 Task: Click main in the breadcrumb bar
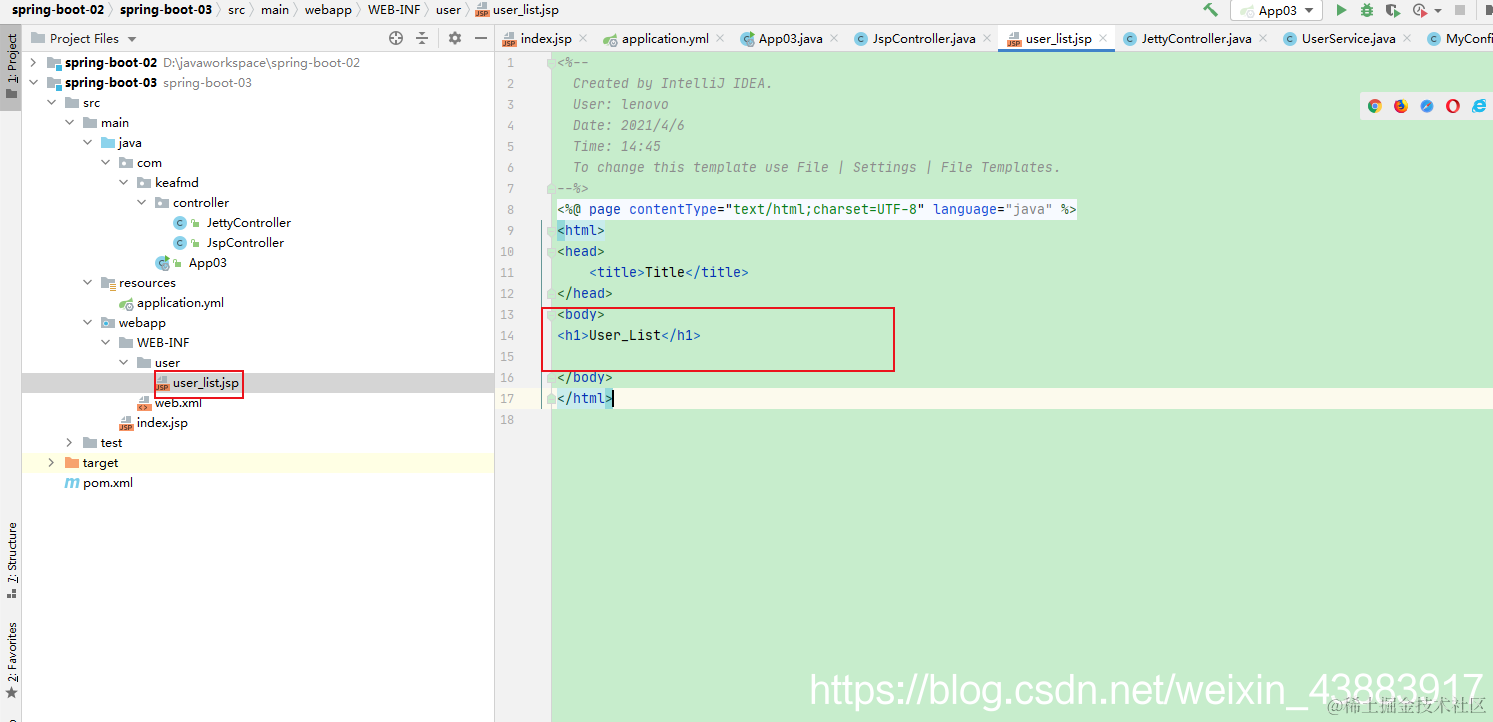[274, 9]
